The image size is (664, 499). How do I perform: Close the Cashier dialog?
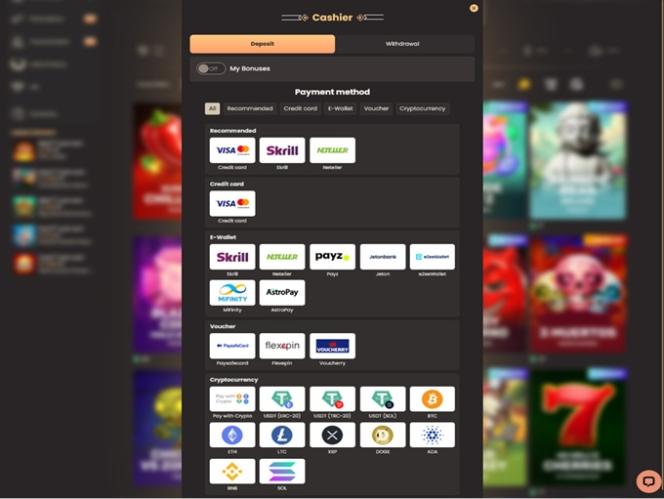(x=474, y=8)
